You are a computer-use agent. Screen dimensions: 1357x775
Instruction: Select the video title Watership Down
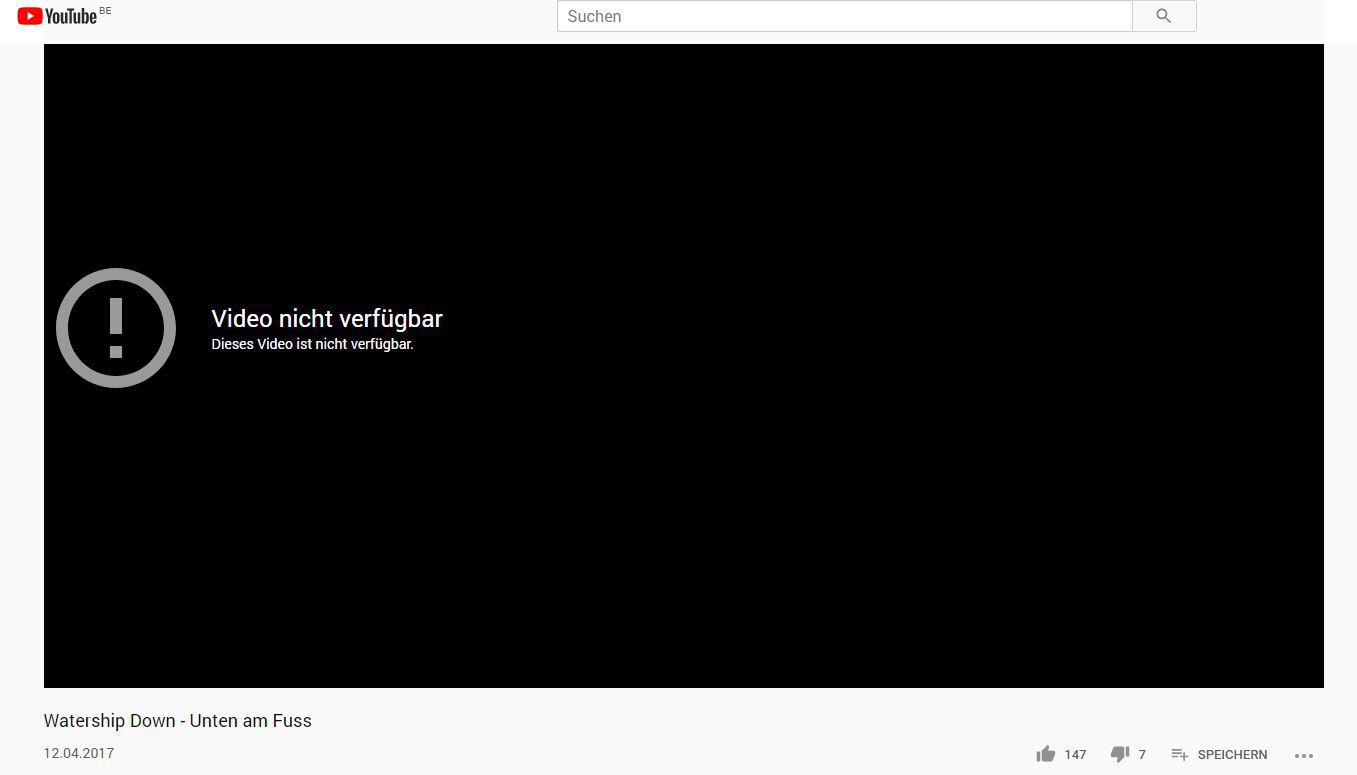(178, 720)
